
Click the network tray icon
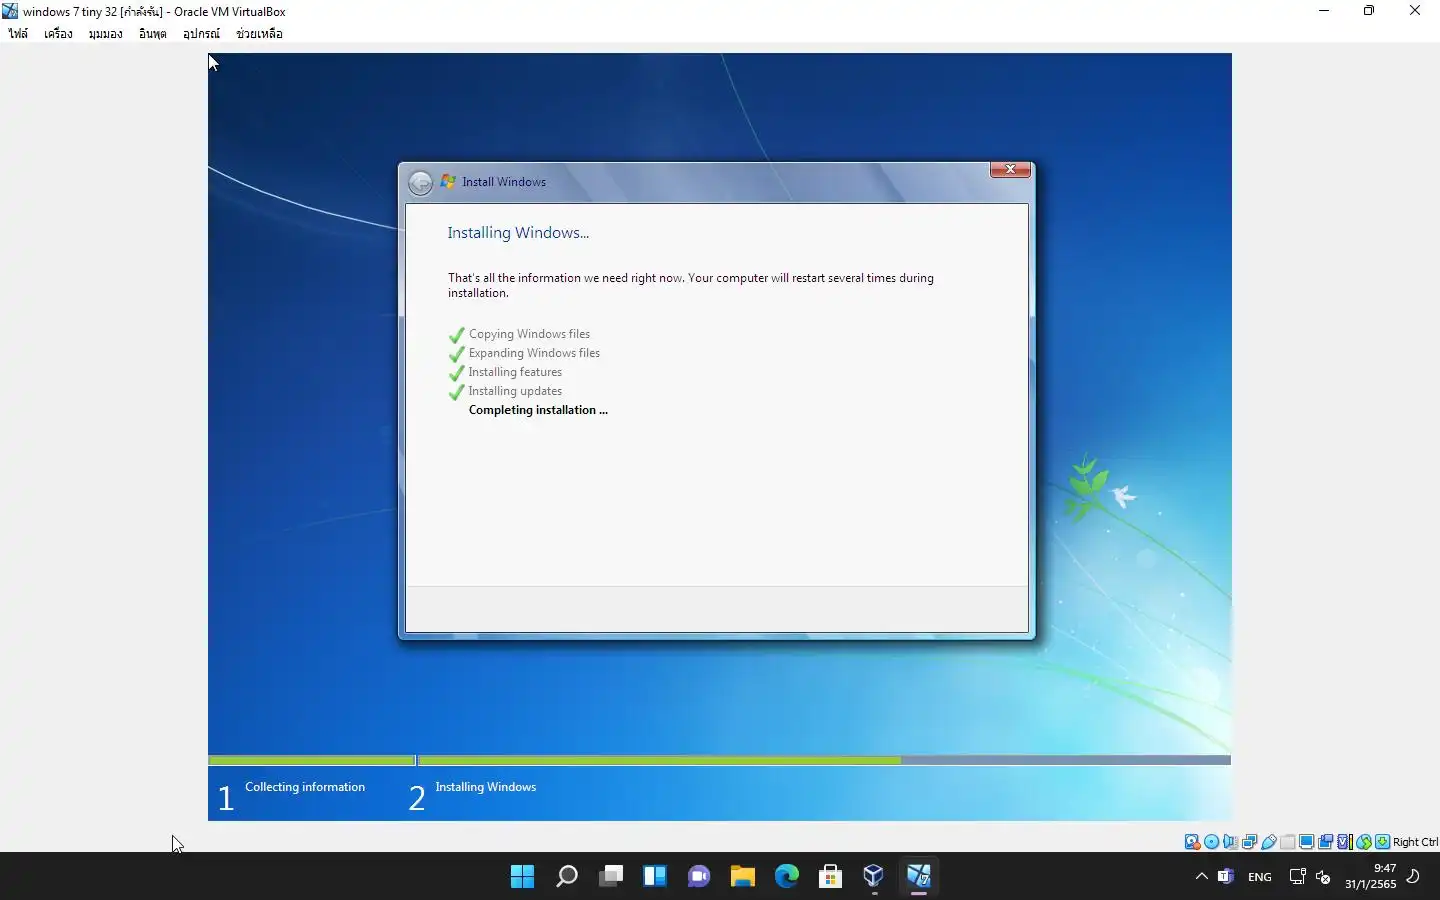[x=1298, y=877]
